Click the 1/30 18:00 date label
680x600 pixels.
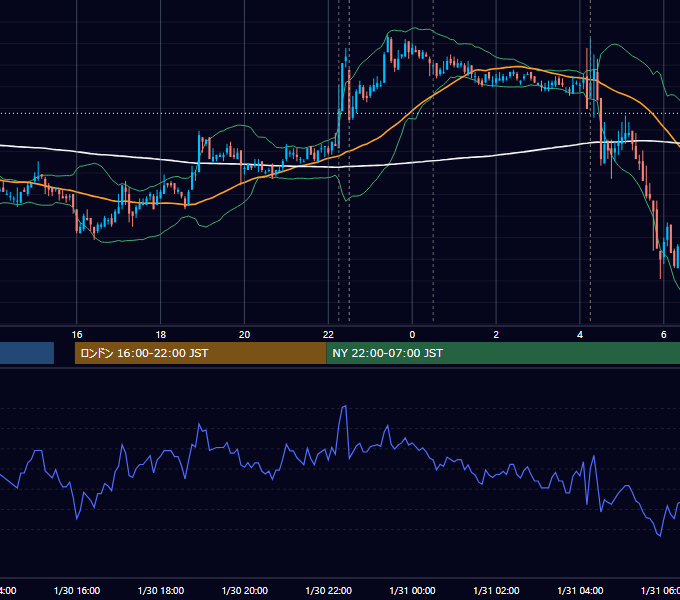[x=161, y=590]
